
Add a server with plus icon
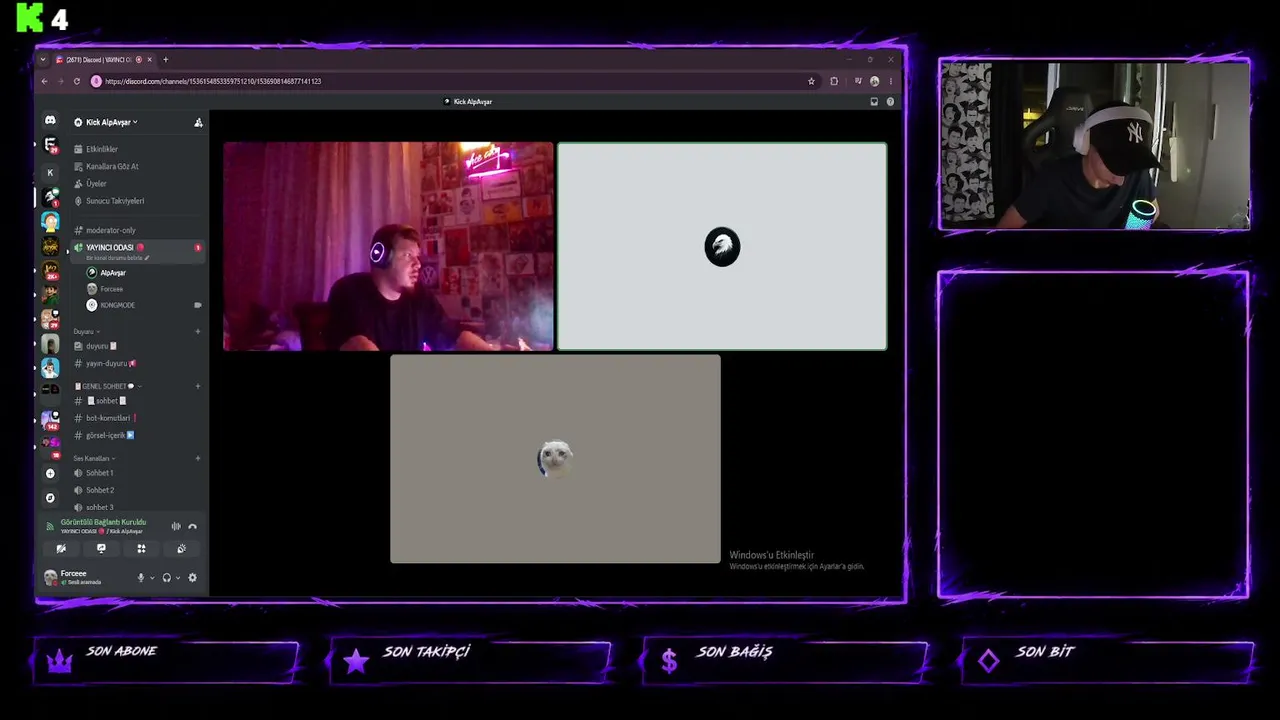coord(50,473)
